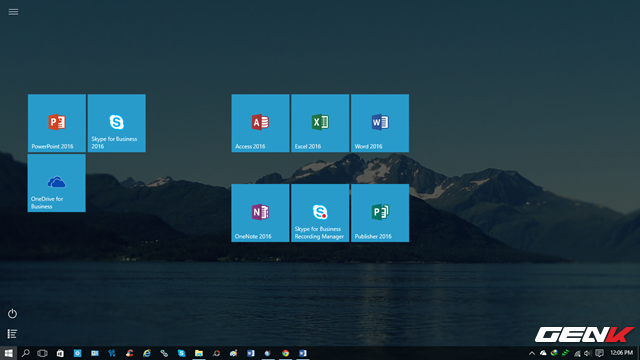The height and width of the screenshot is (360, 640).
Task: Launch the Access 2016 tile
Action: [260, 123]
